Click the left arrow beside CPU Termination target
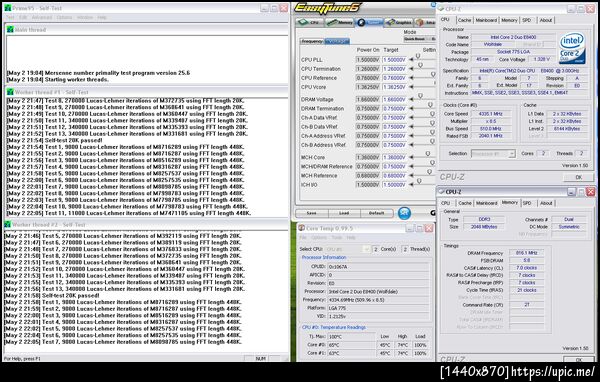600x382 pixels. point(411,69)
